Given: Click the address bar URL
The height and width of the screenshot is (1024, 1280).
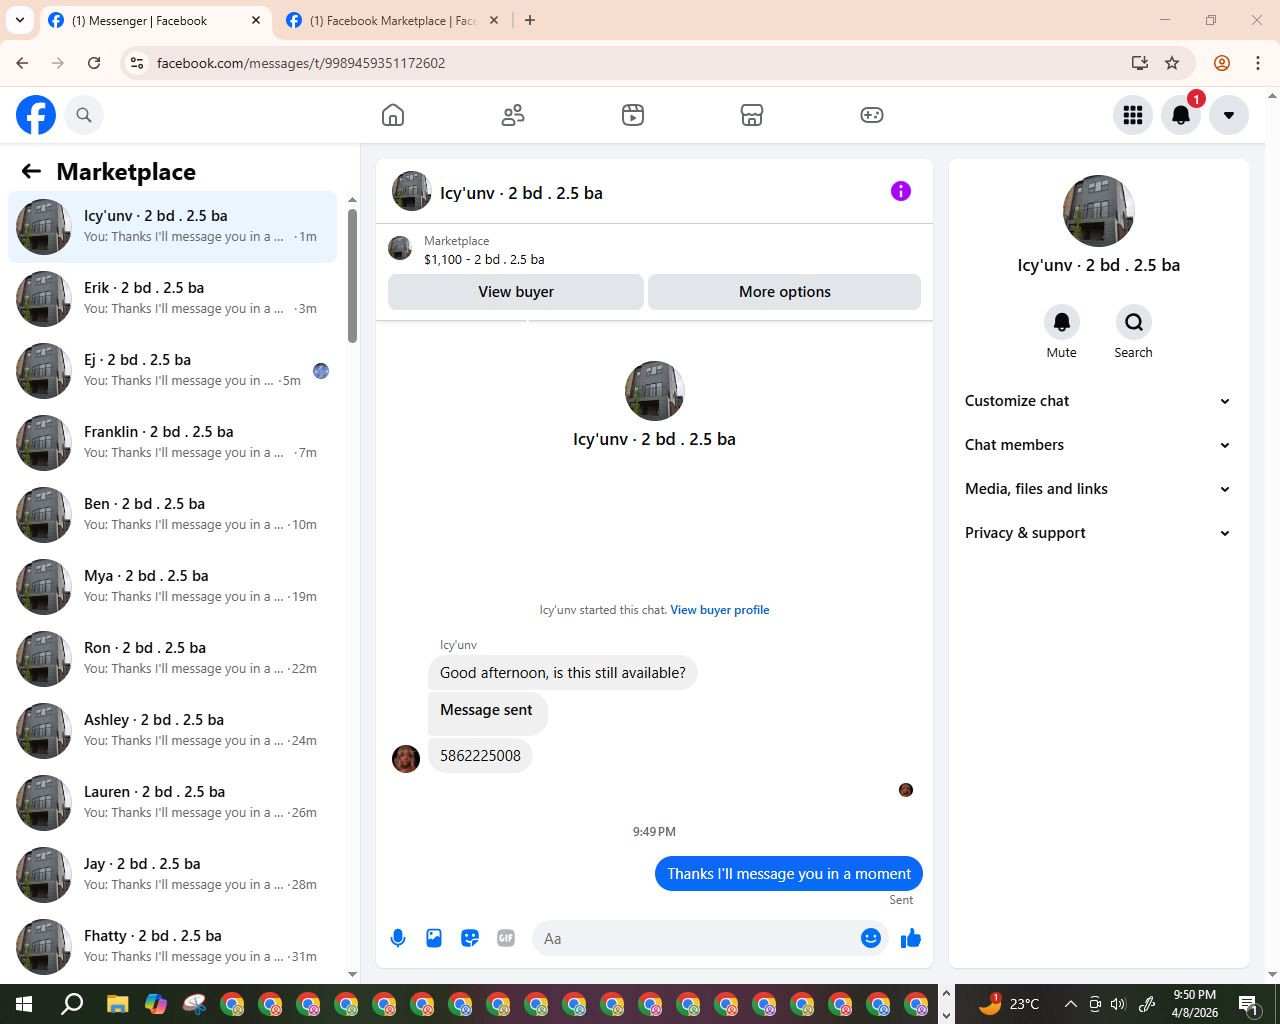Looking at the screenshot, I should click(x=301, y=63).
